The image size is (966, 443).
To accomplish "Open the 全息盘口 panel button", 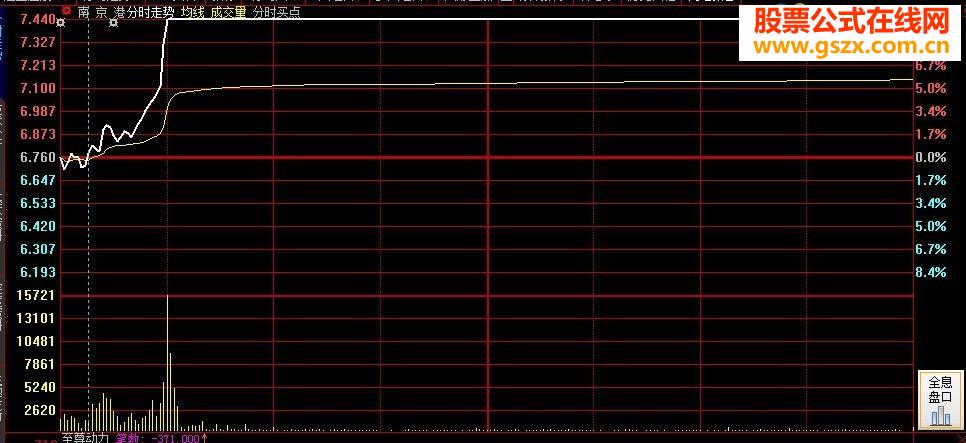I will [x=940, y=400].
